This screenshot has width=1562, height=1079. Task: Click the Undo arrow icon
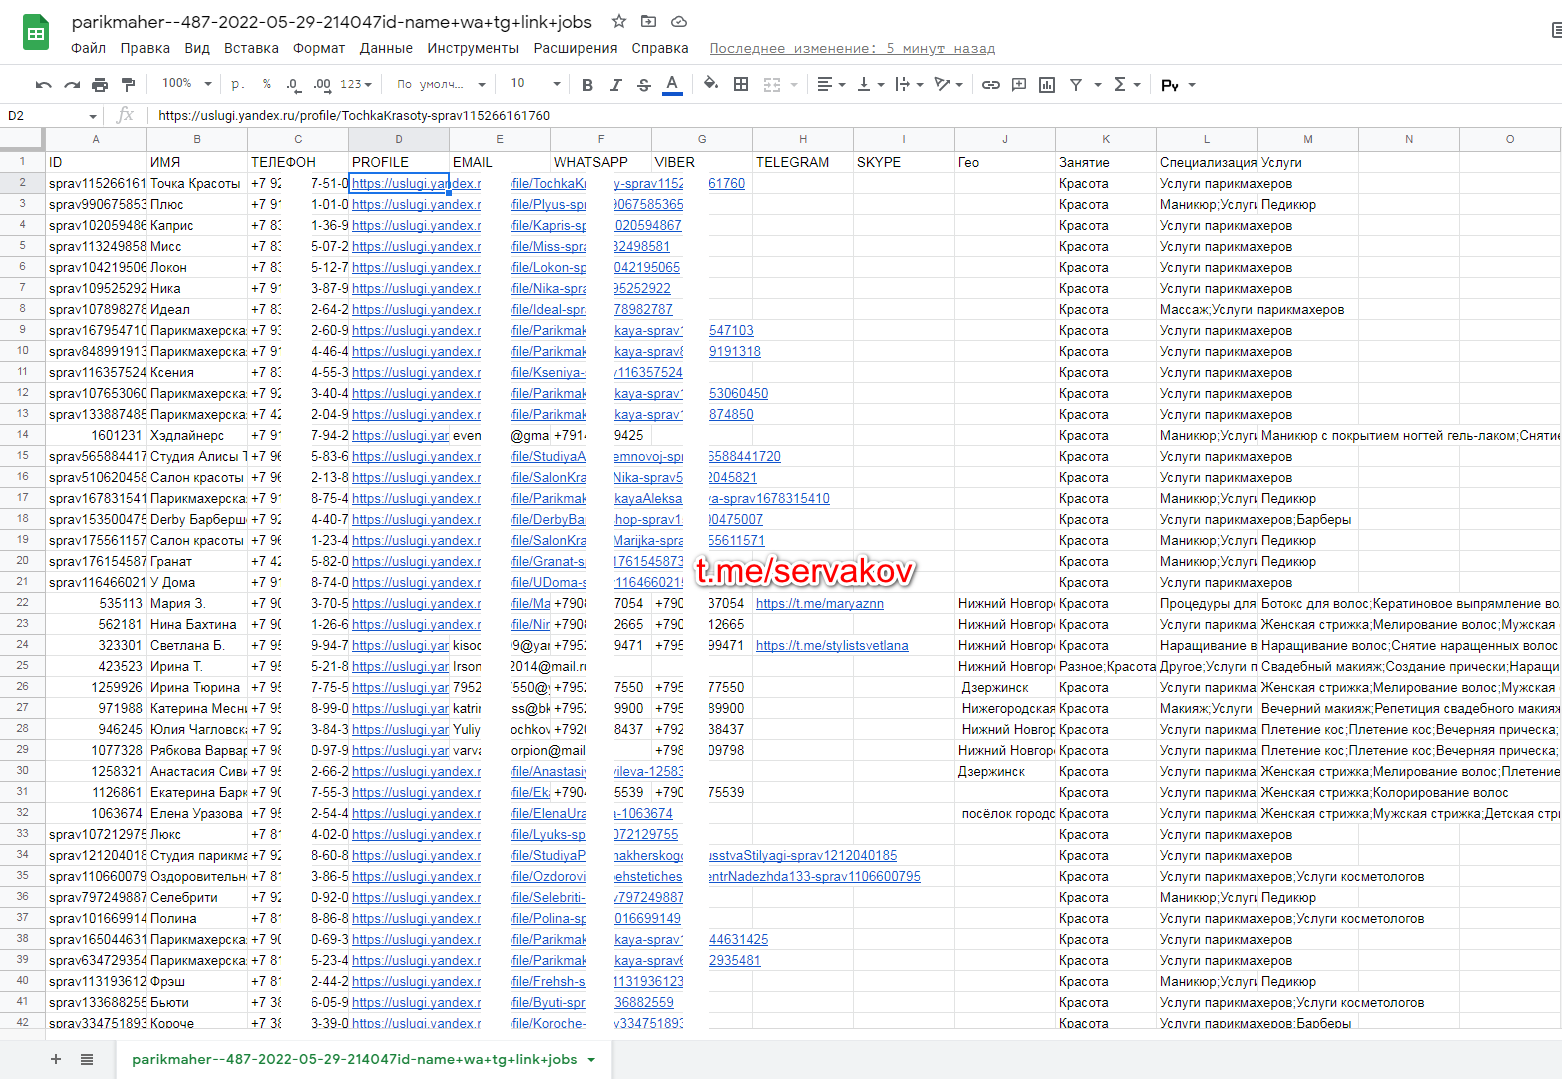(x=43, y=85)
